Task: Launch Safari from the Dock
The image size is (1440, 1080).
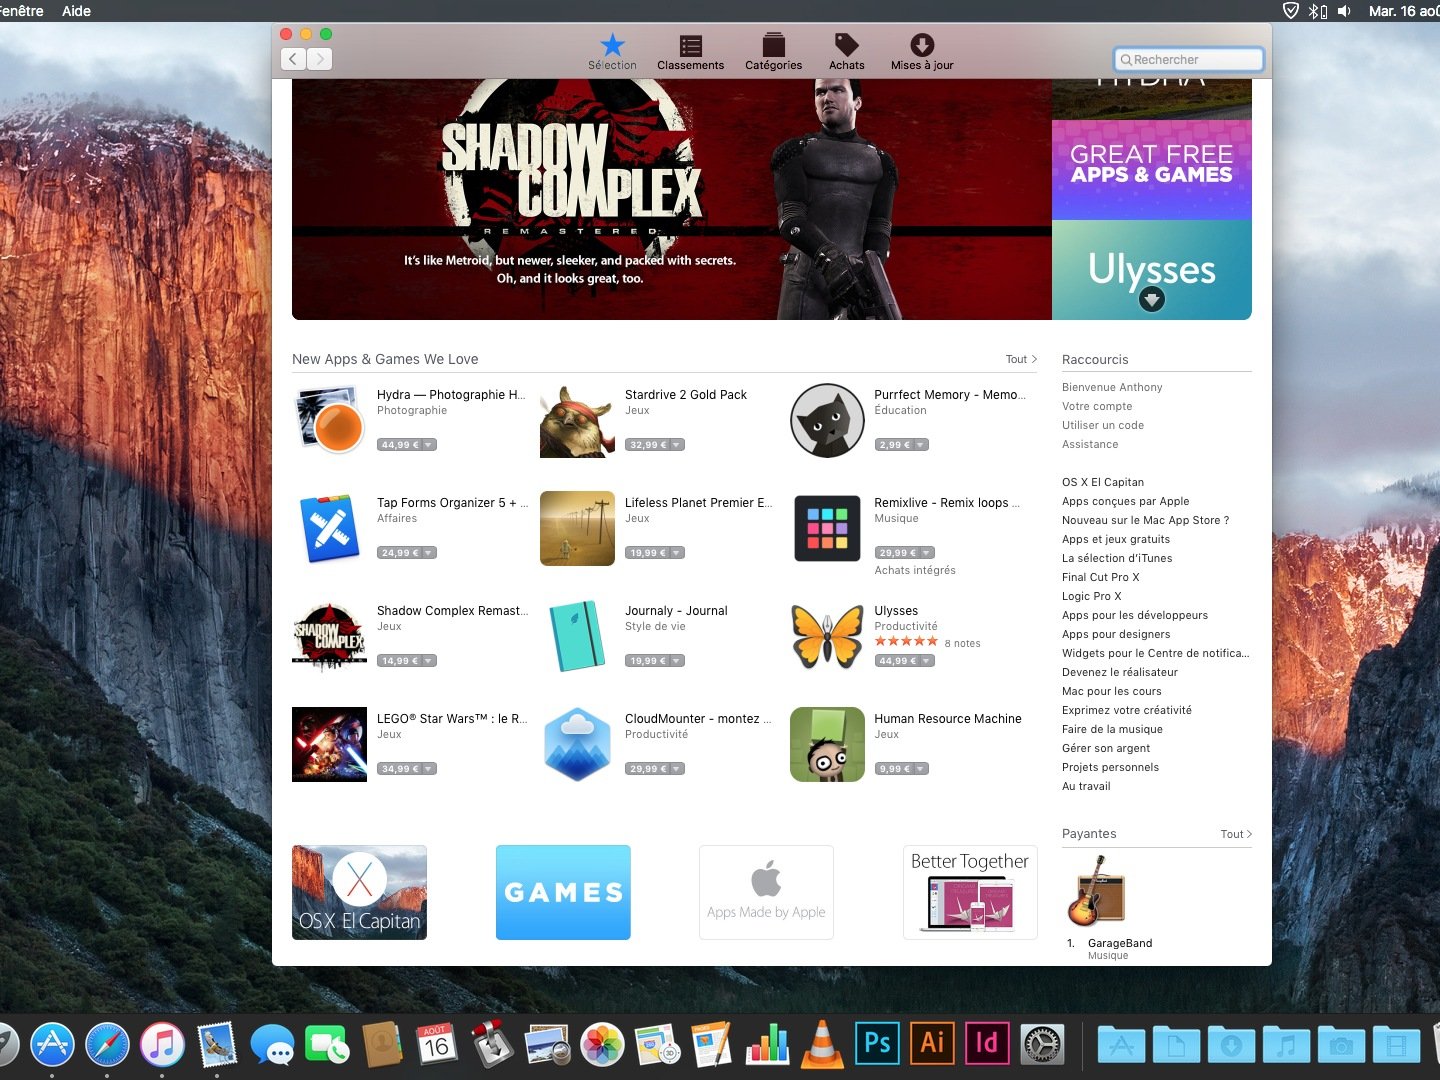Action: tap(107, 1045)
